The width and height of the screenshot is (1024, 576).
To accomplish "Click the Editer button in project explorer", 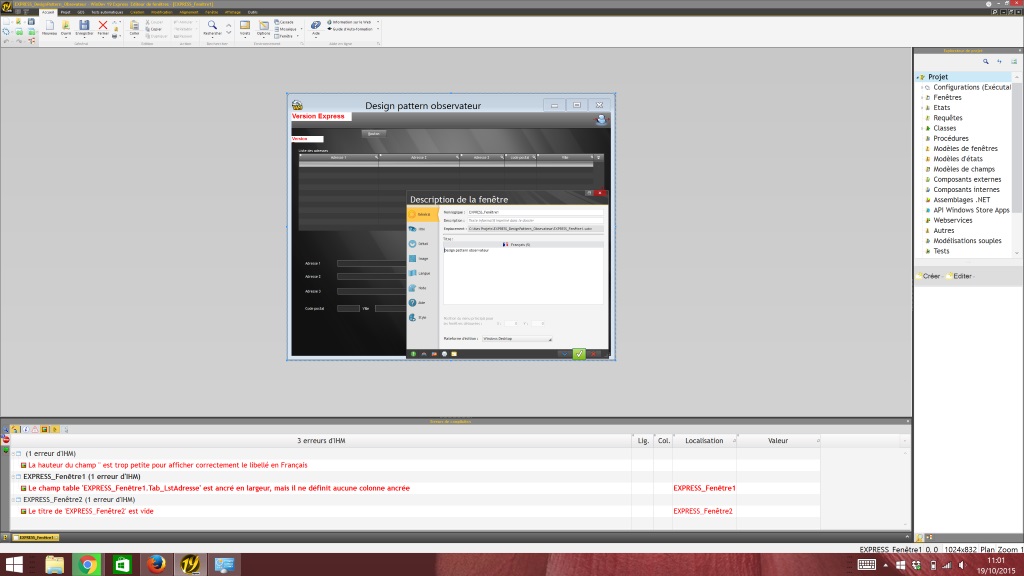I will (x=960, y=276).
